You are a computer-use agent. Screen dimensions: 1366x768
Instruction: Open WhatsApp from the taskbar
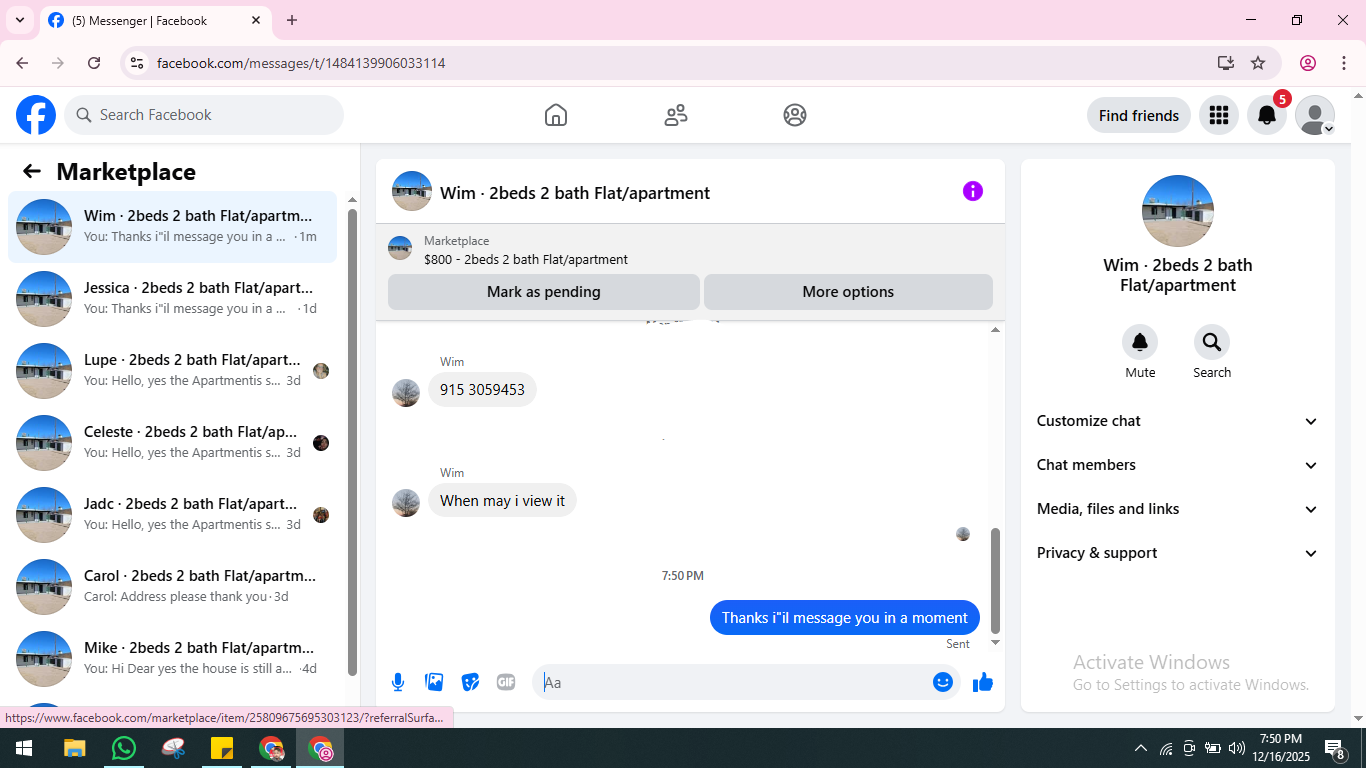[x=124, y=748]
